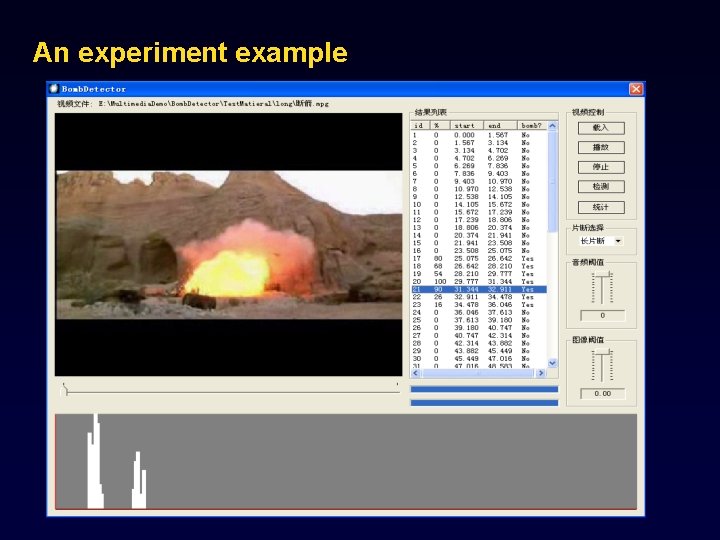
Task: Click the lower blue progress bar
Action: click(x=484, y=403)
